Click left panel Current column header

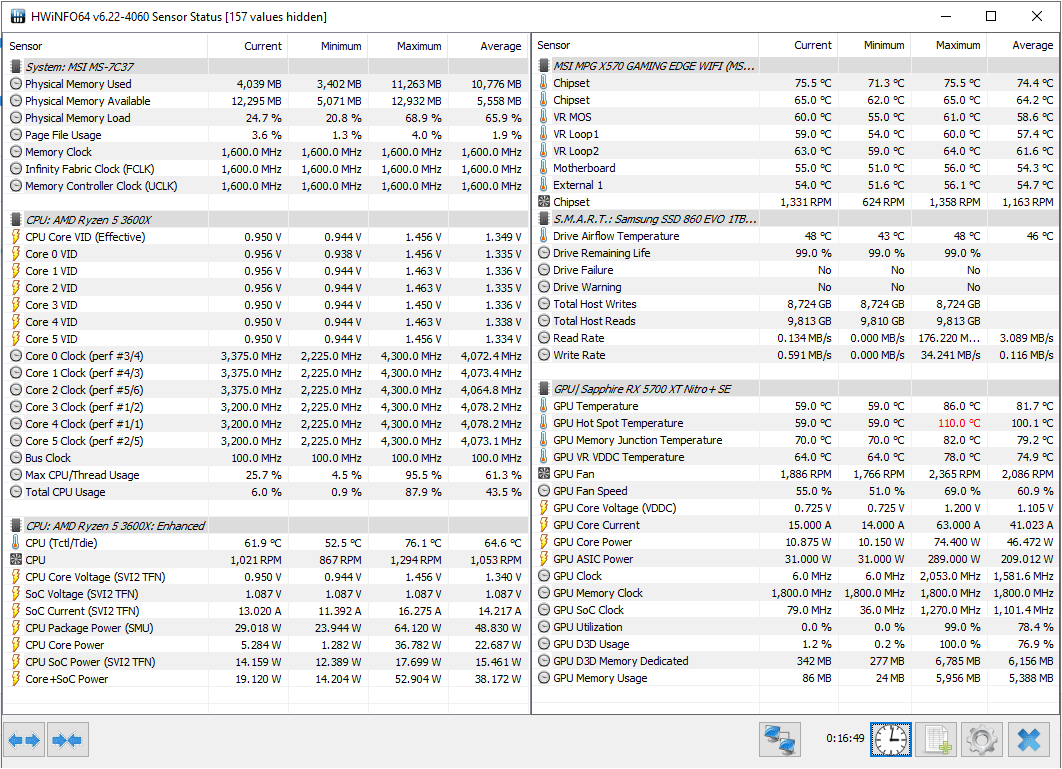pyautogui.click(x=248, y=46)
